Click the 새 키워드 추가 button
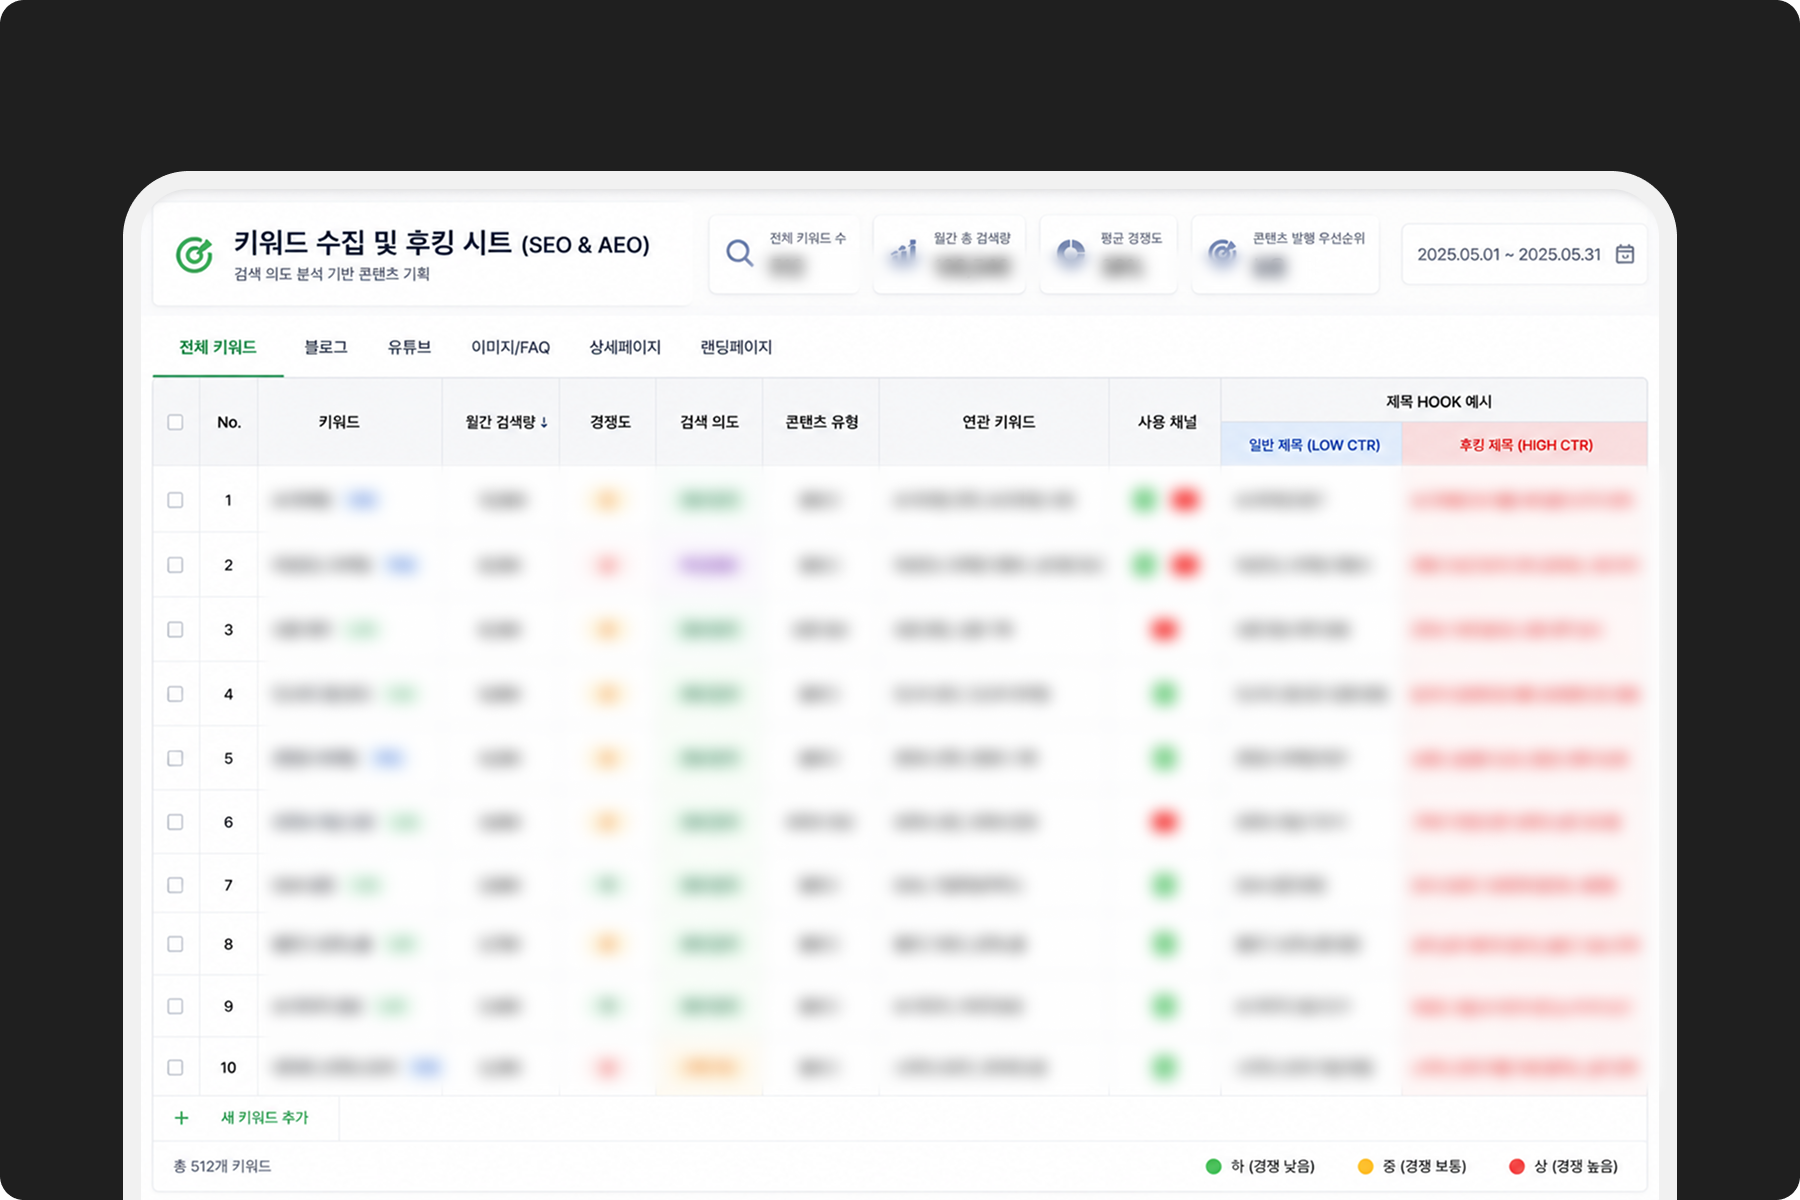 (246, 1118)
